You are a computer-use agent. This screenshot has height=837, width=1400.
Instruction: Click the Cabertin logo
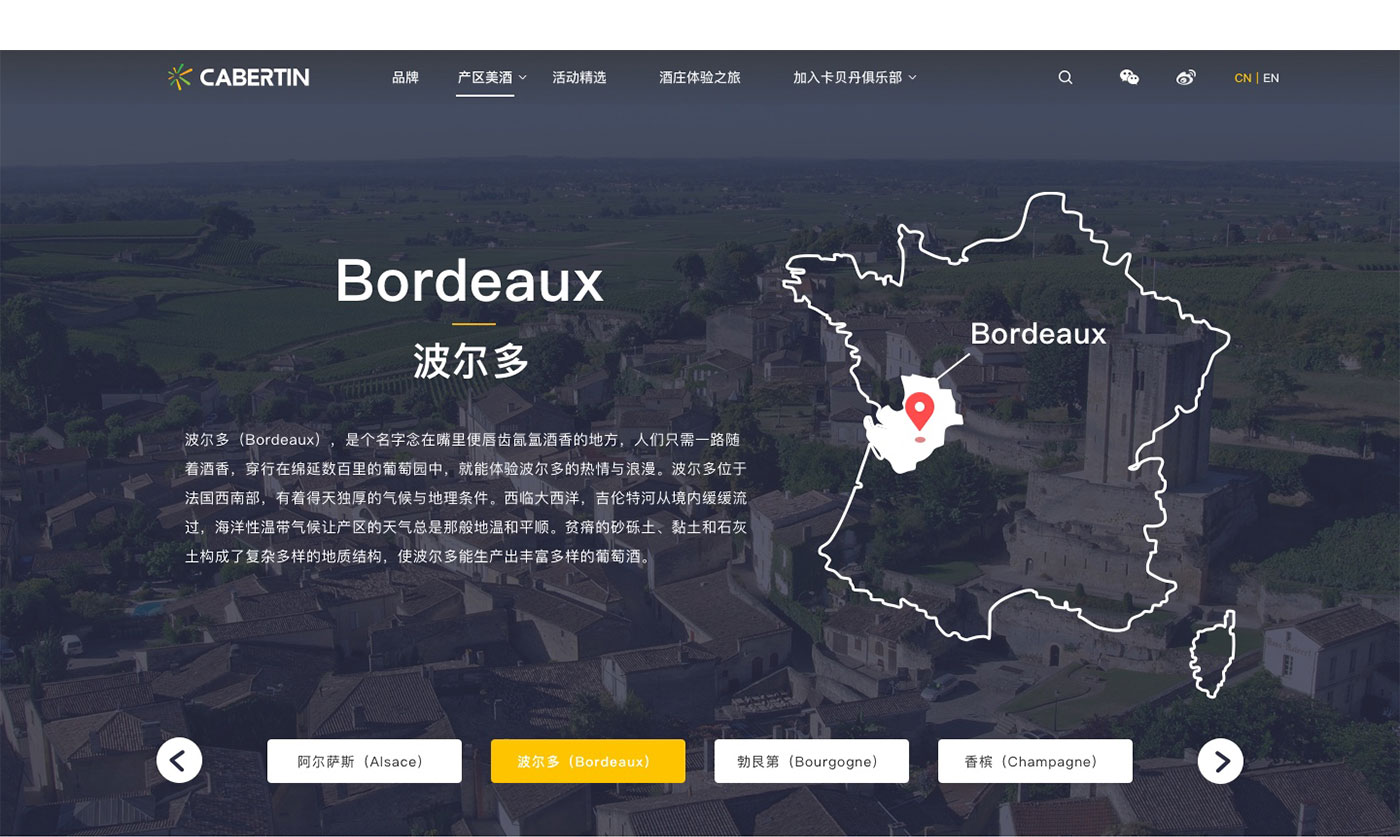pyautogui.click(x=238, y=77)
